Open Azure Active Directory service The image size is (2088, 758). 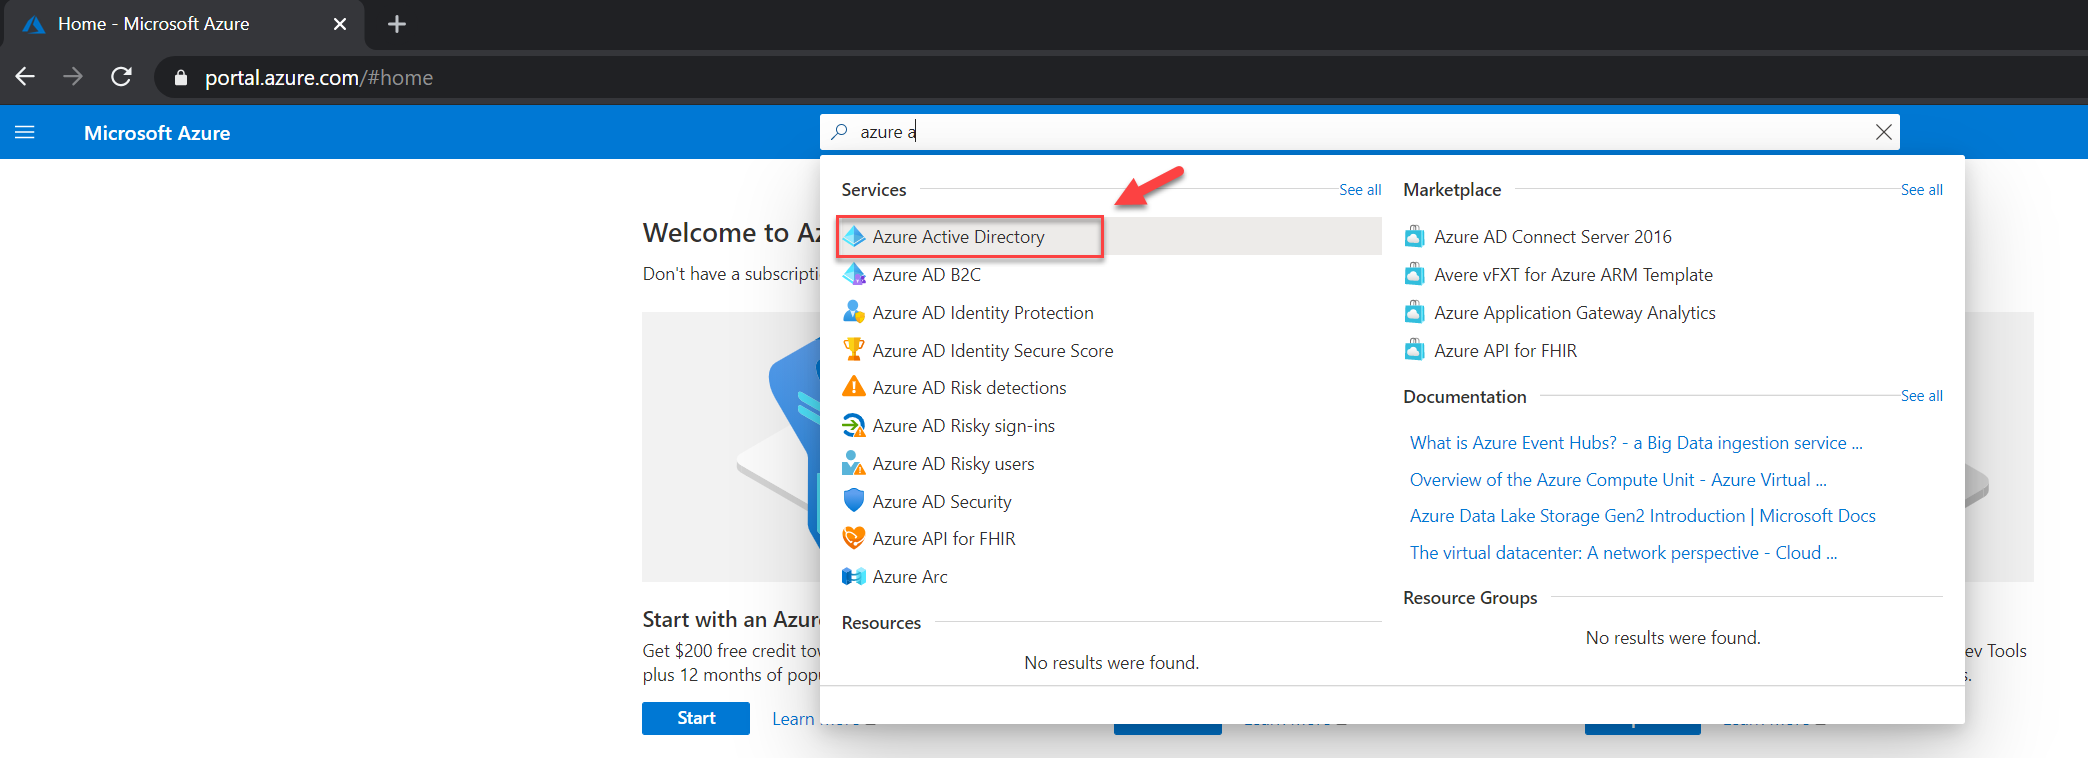(x=1111, y=236)
